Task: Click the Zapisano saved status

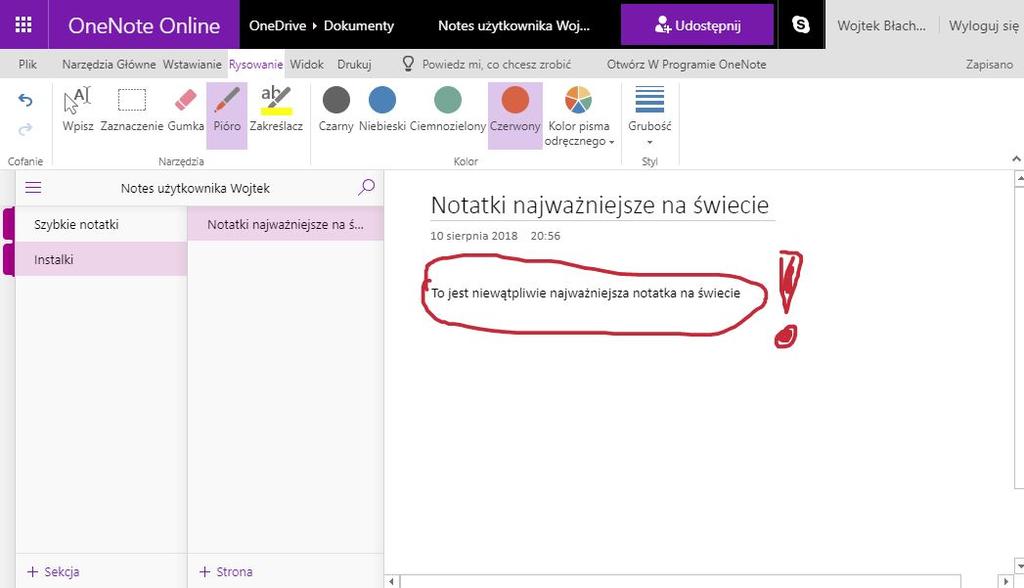Action: click(x=989, y=64)
